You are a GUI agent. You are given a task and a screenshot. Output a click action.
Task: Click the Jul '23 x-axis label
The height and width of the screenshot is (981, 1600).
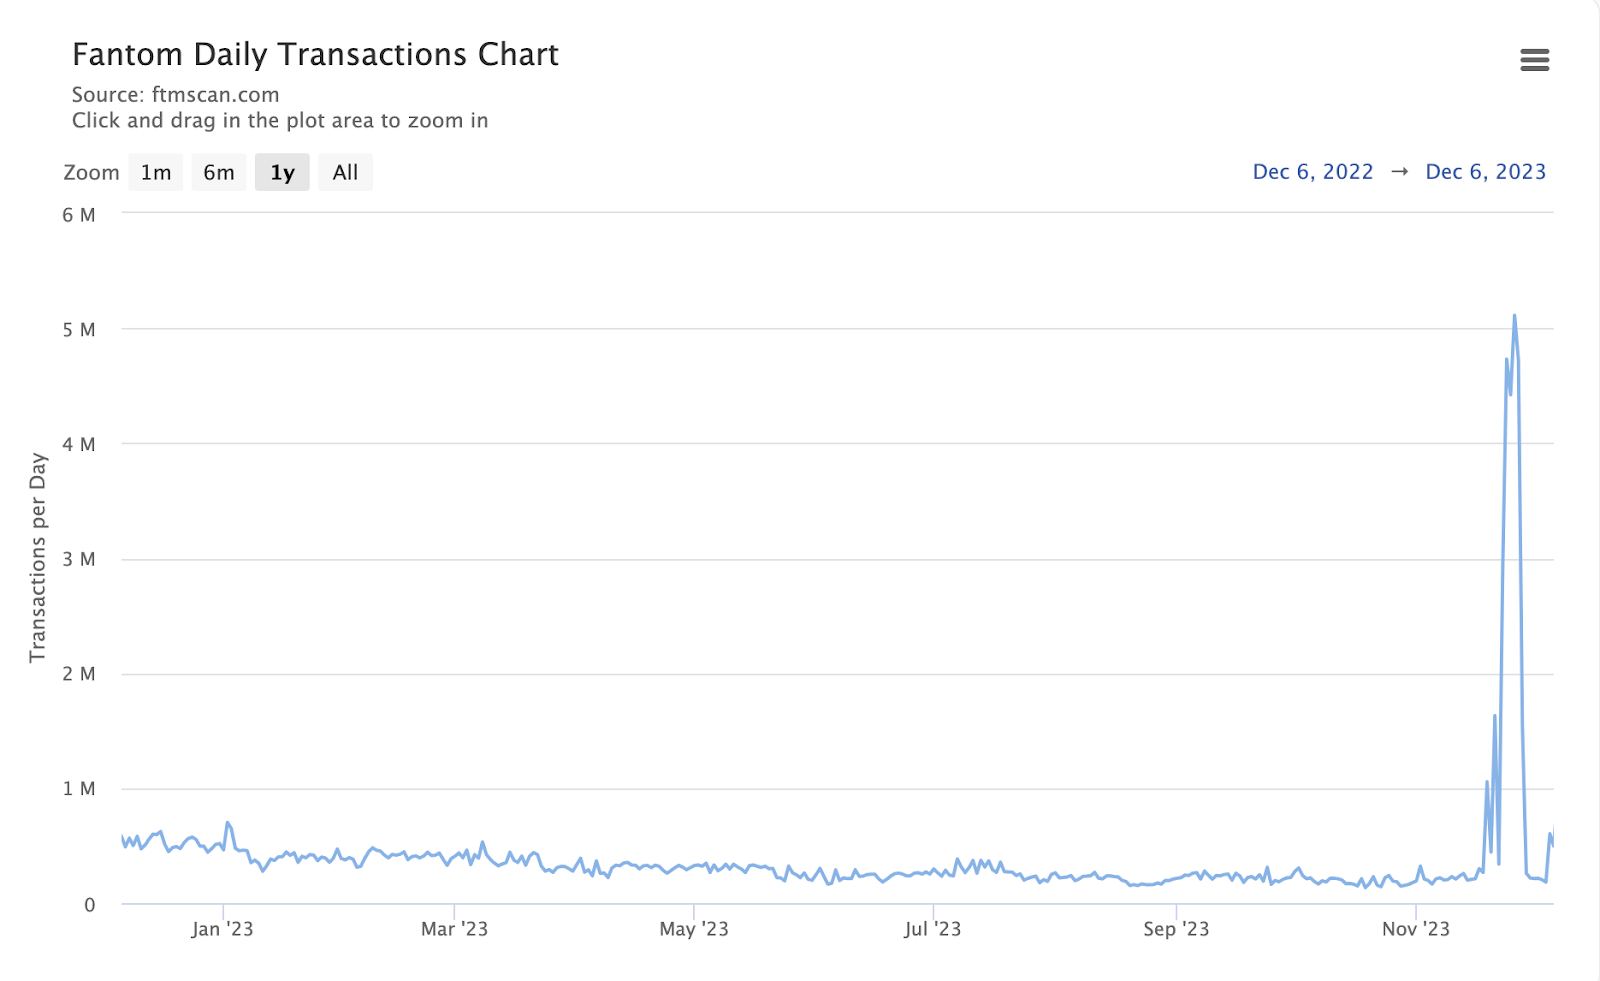(932, 929)
